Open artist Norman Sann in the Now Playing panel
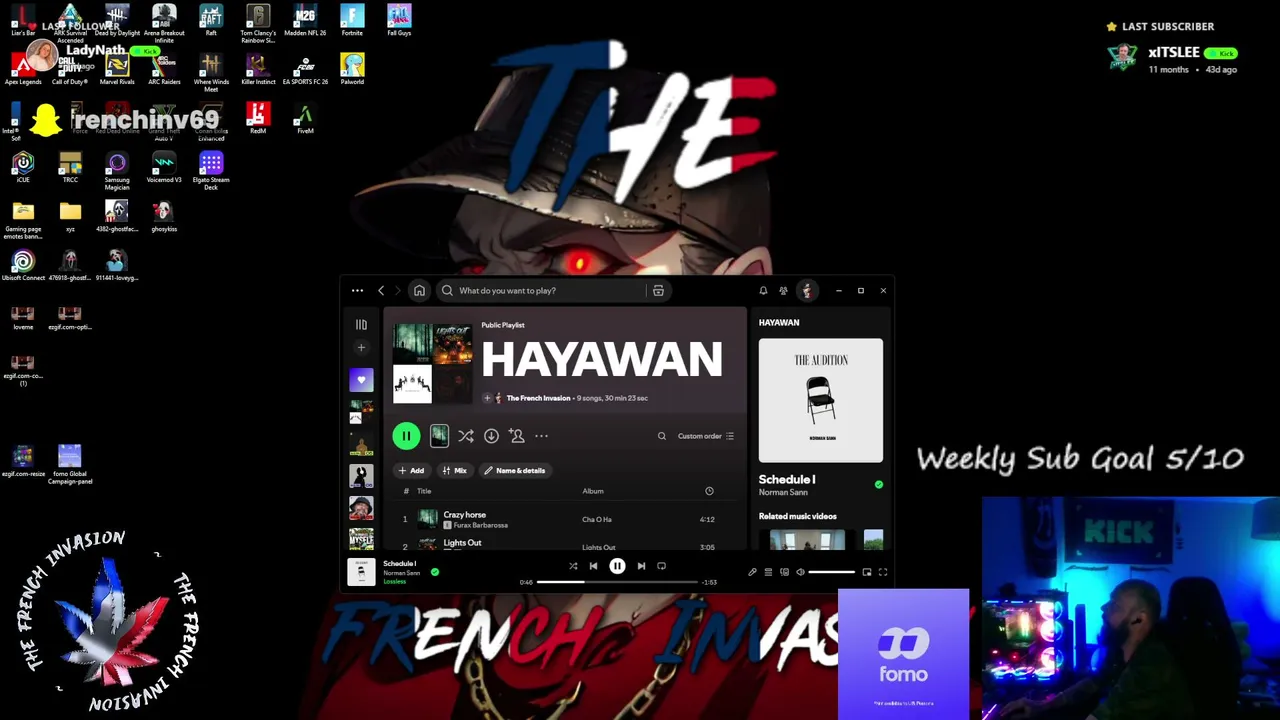1280x720 pixels. coord(783,493)
